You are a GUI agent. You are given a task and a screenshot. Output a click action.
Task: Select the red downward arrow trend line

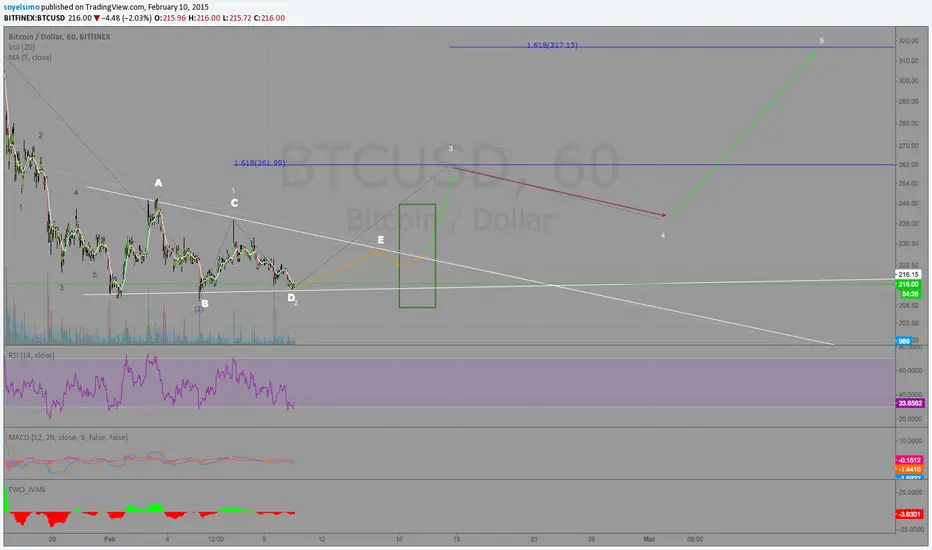[559, 191]
